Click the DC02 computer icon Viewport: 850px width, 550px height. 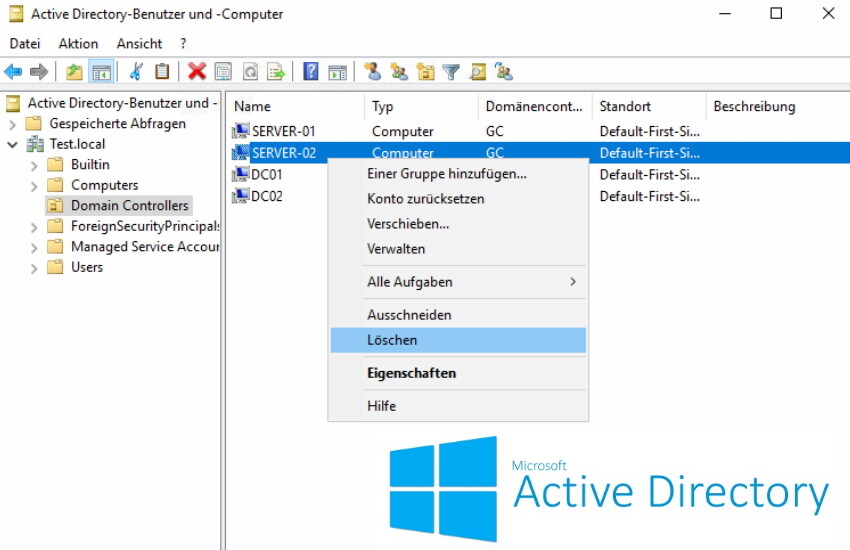point(241,196)
